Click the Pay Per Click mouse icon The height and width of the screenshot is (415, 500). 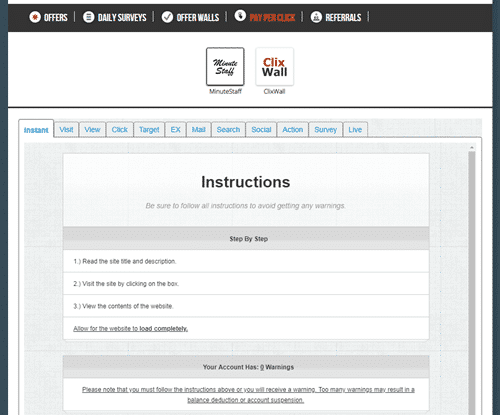click(240, 15)
